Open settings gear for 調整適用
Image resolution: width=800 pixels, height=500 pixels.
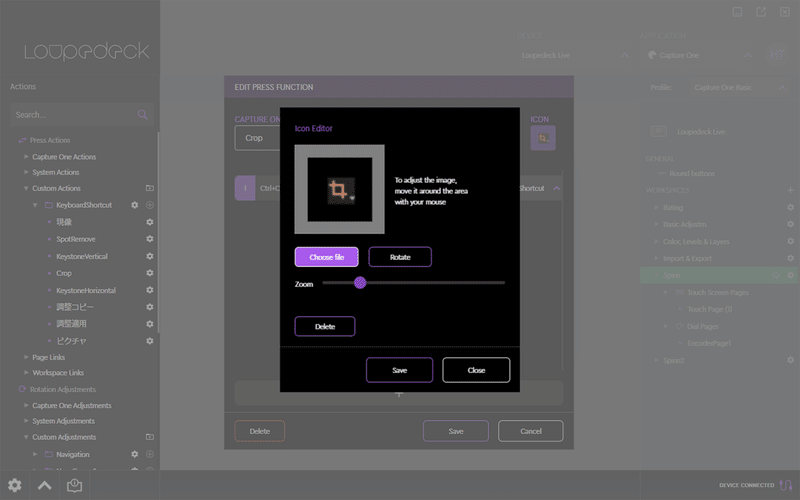(150, 324)
